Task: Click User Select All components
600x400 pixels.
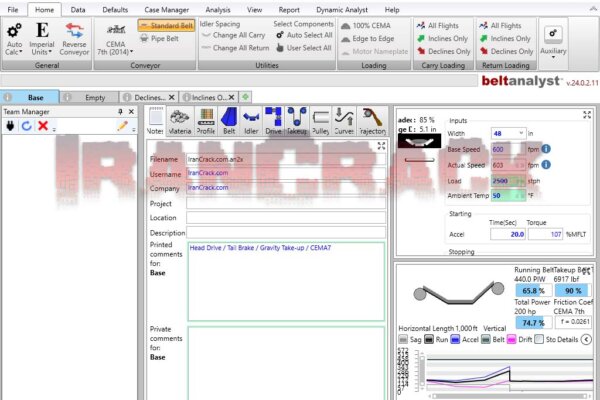Action: click(304, 48)
